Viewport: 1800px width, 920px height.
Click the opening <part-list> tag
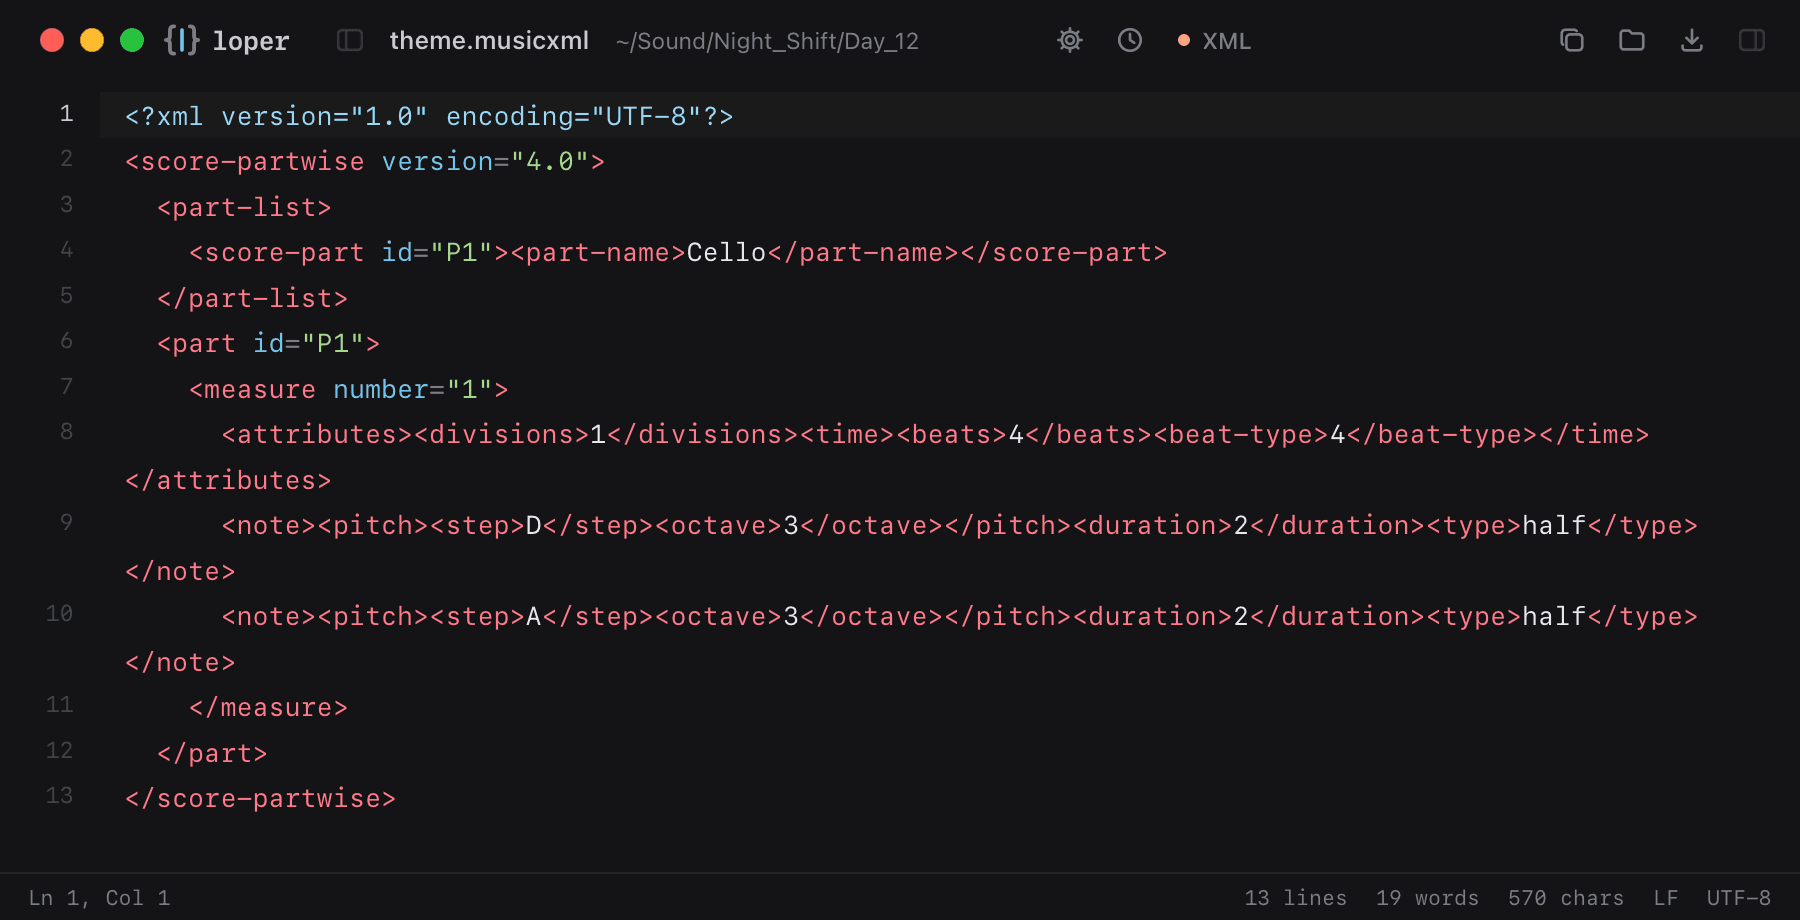[244, 207]
